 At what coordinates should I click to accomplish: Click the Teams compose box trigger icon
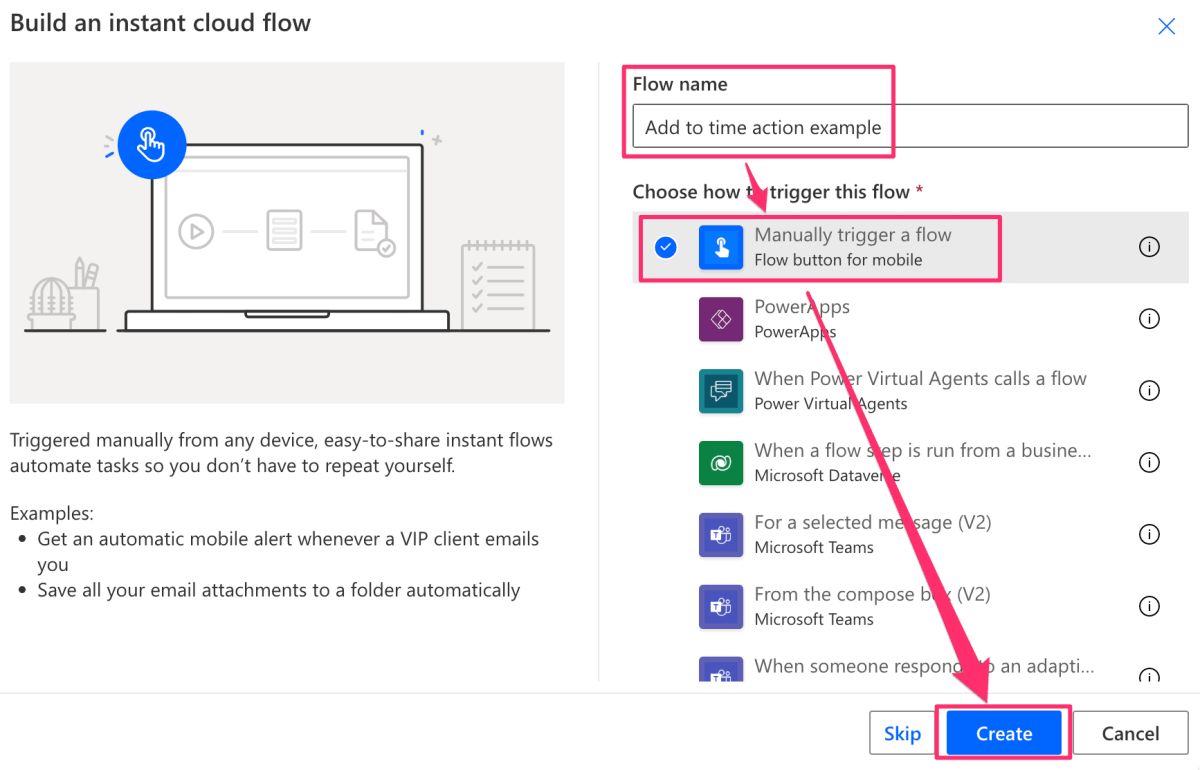722,606
